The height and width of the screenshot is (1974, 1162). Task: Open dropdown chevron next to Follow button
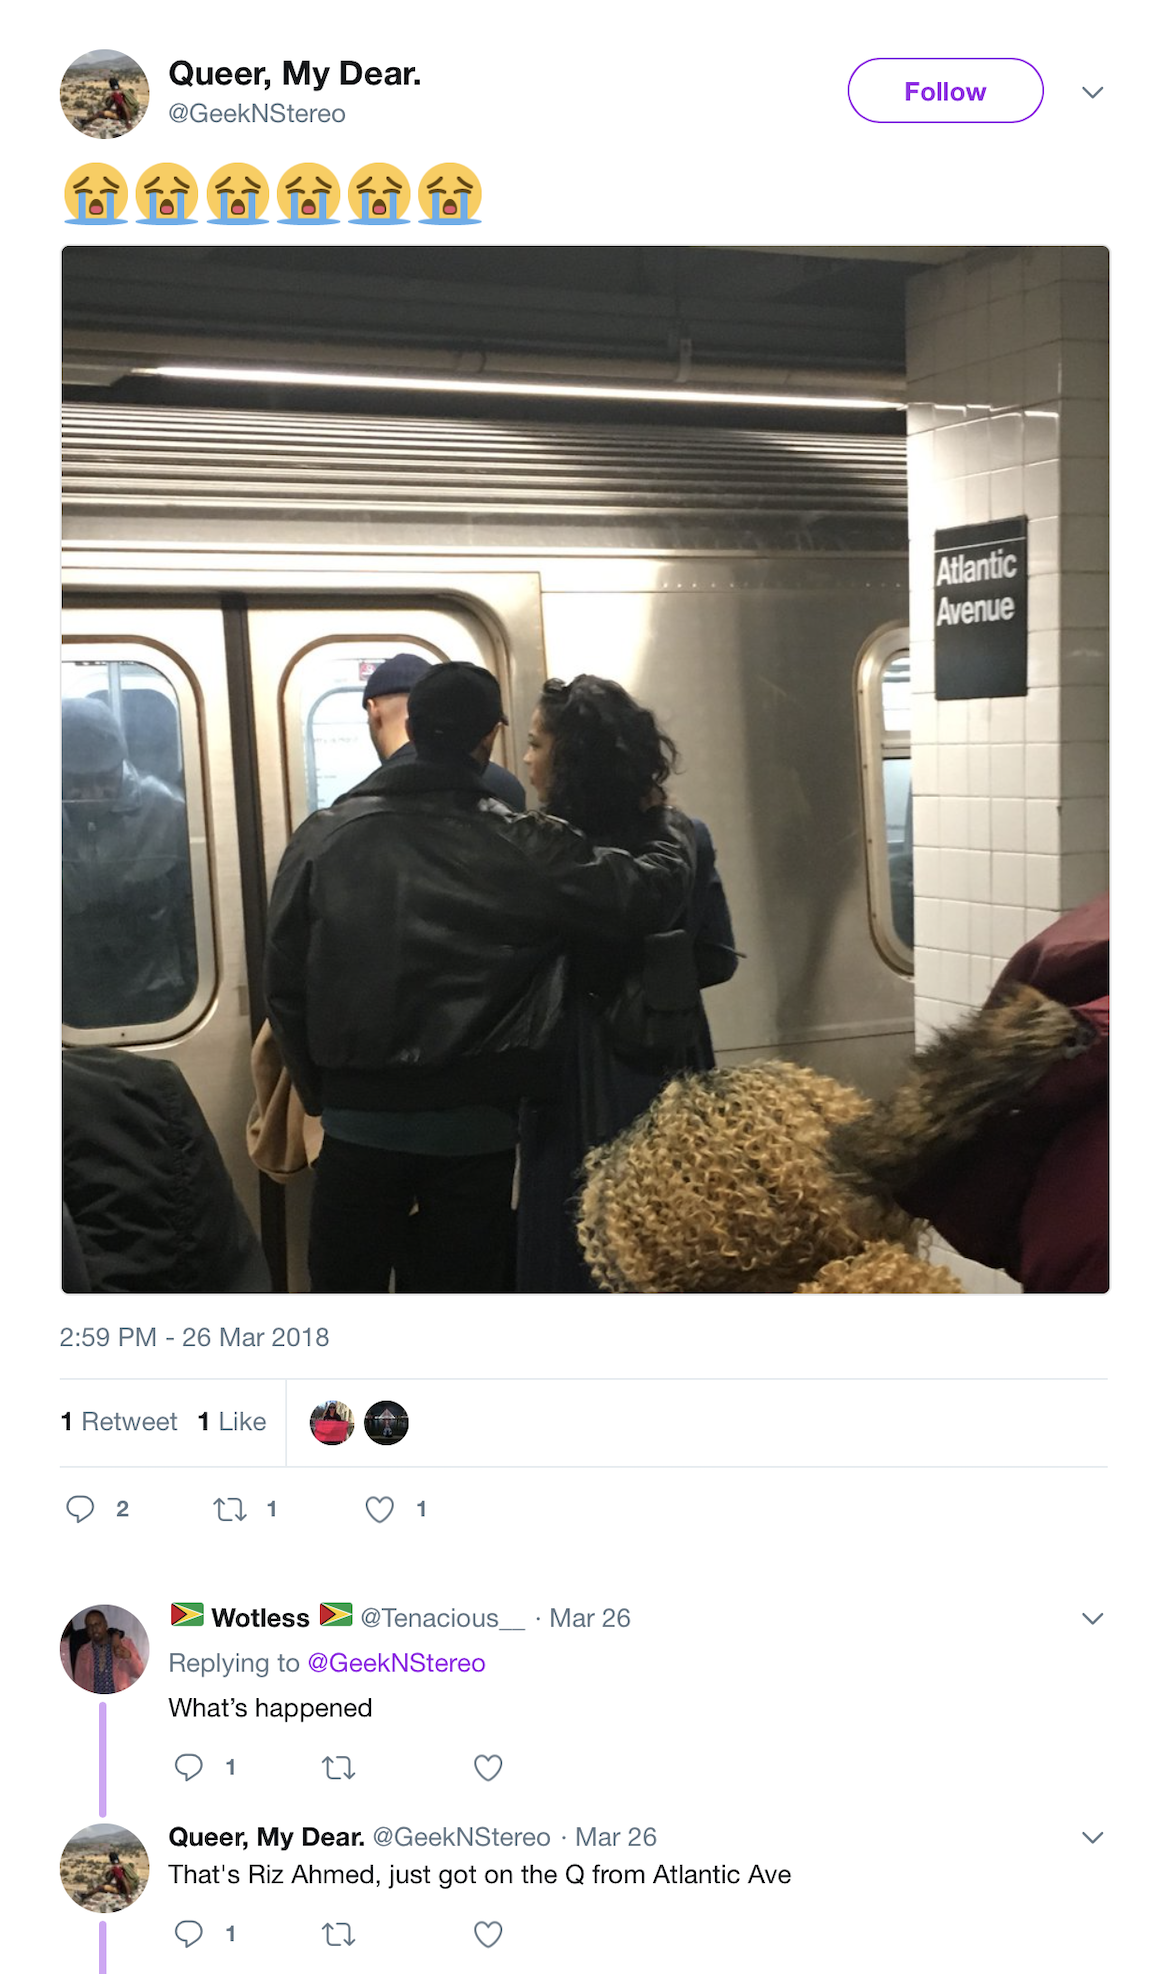(1093, 92)
